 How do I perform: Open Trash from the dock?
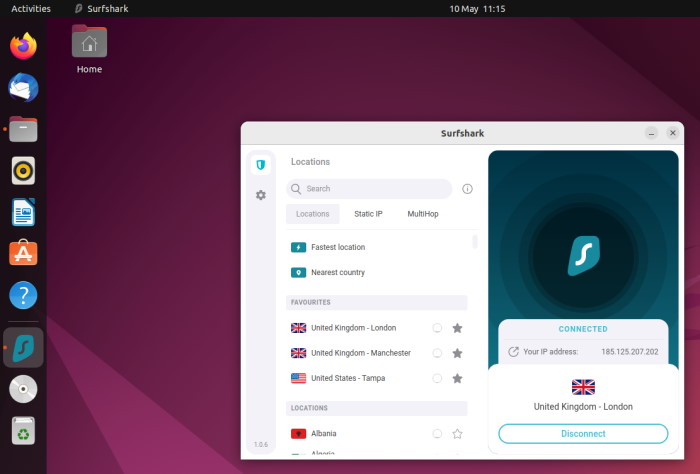[23, 431]
